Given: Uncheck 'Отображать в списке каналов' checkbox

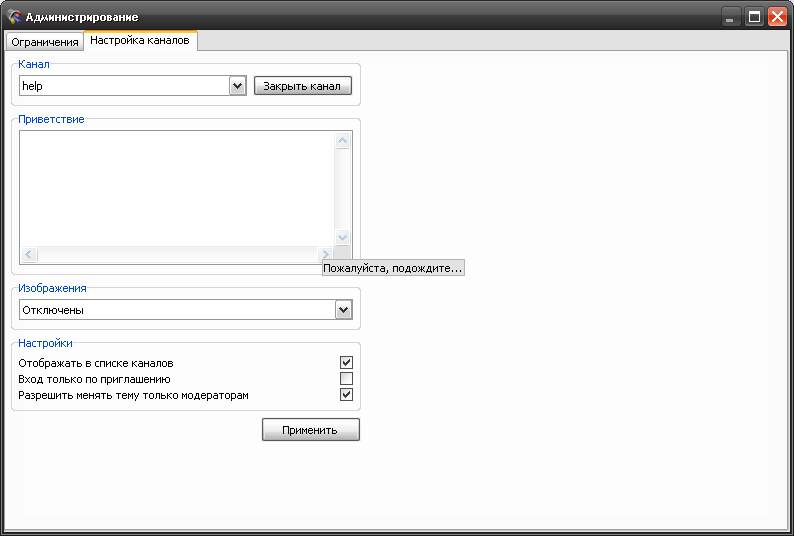Looking at the screenshot, I should tap(346, 363).
